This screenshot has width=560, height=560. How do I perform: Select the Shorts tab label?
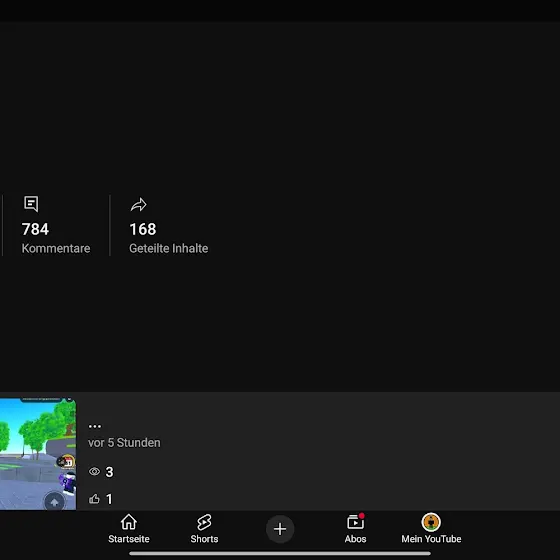click(x=204, y=539)
